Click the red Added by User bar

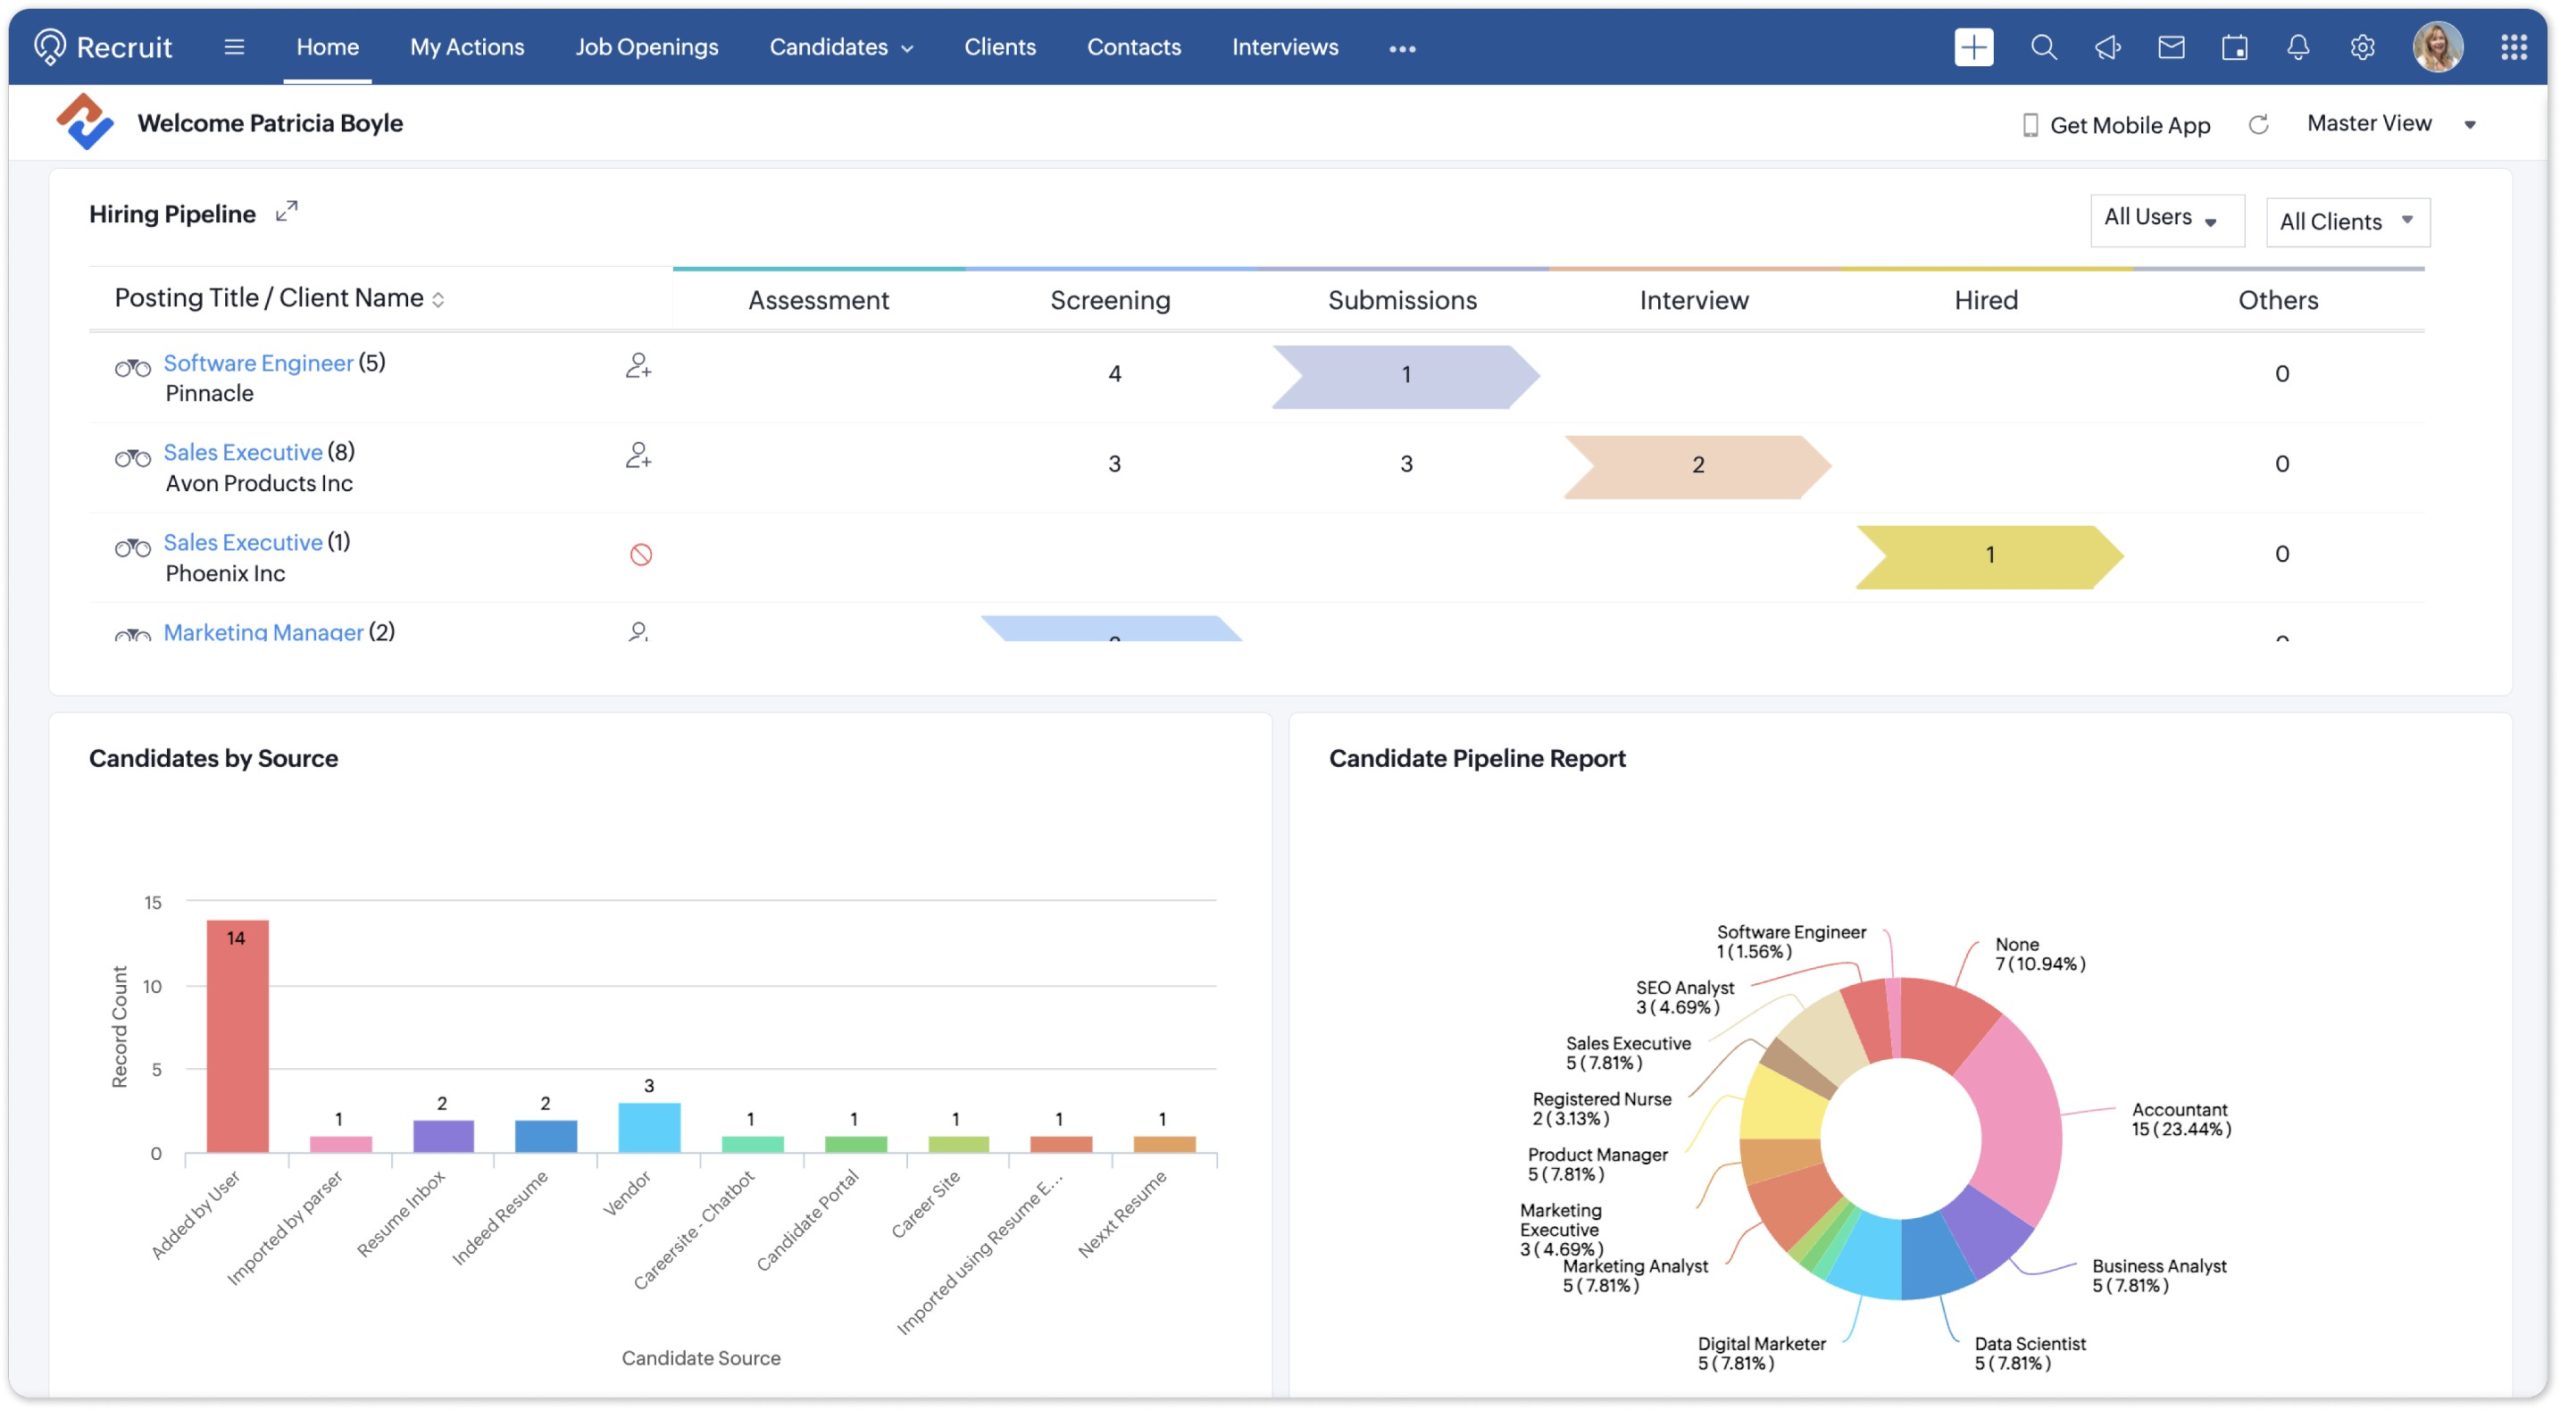pyautogui.click(x=237, y=1035)
